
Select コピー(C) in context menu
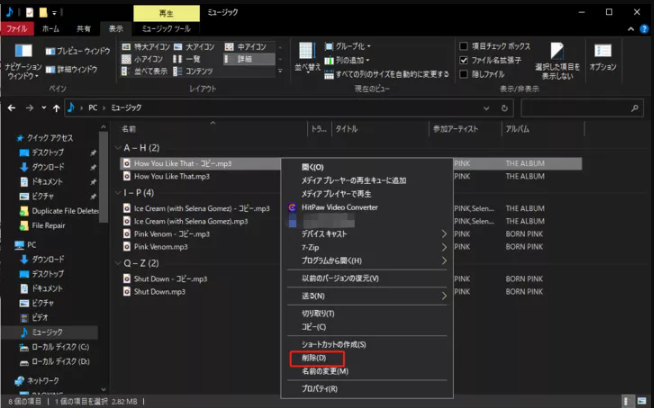(314, 327)
